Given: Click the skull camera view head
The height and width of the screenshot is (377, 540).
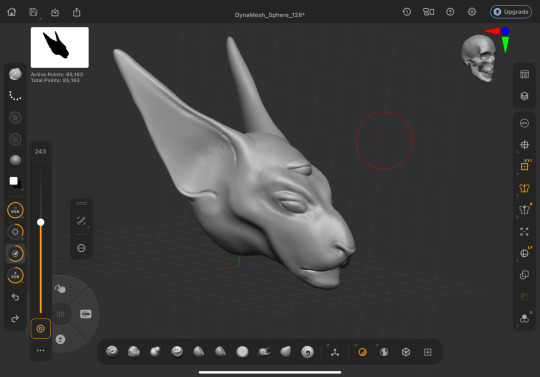Looking at the screenshot, I should pyautogui.click(x=479, y=58).
